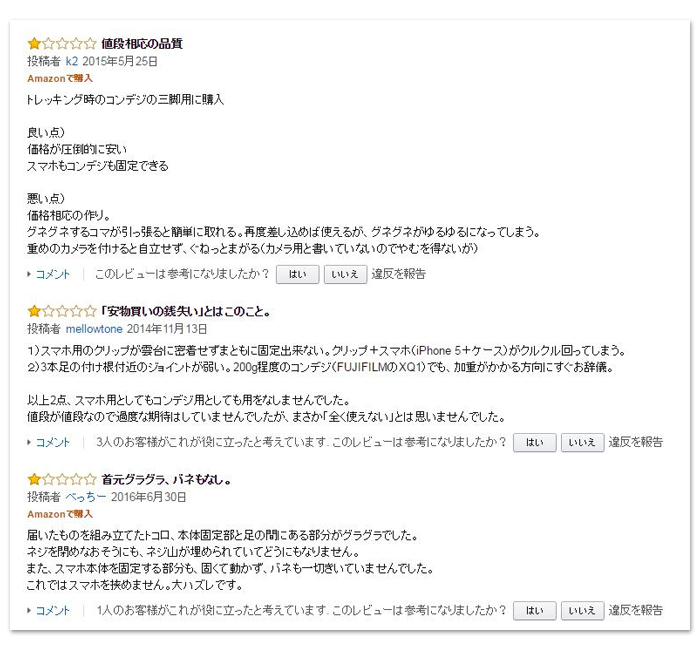Expand コメント under k2's review
700x650 pixels.
(52, 274)
